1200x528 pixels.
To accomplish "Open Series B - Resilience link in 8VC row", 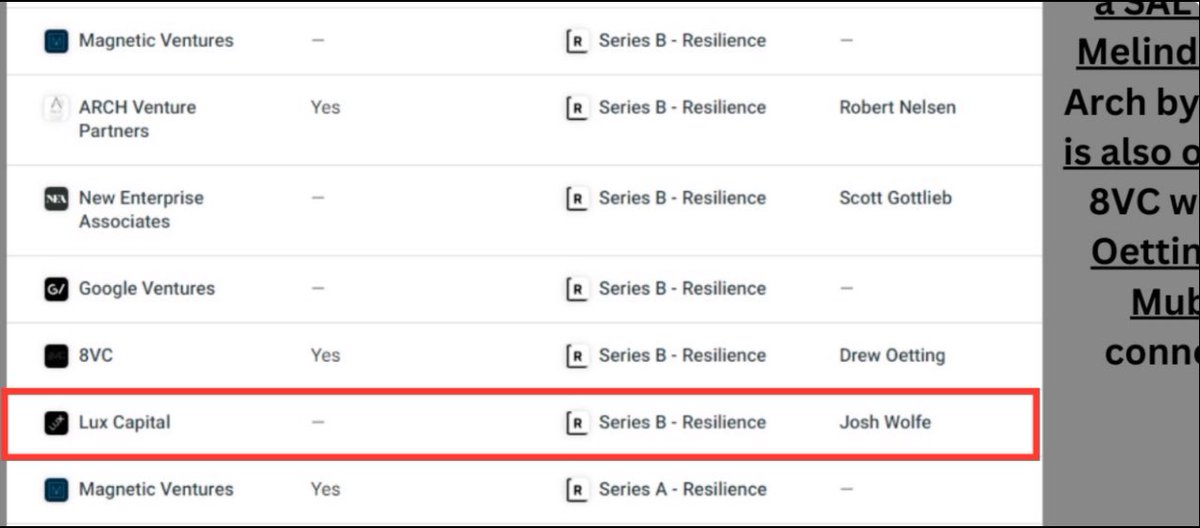I will point(682,355).
